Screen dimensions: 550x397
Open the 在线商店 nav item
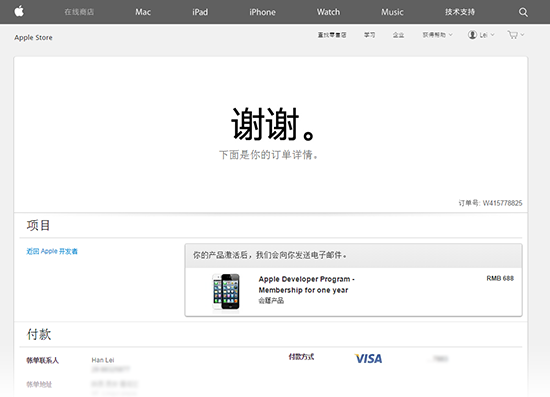(x=79, y=12)
